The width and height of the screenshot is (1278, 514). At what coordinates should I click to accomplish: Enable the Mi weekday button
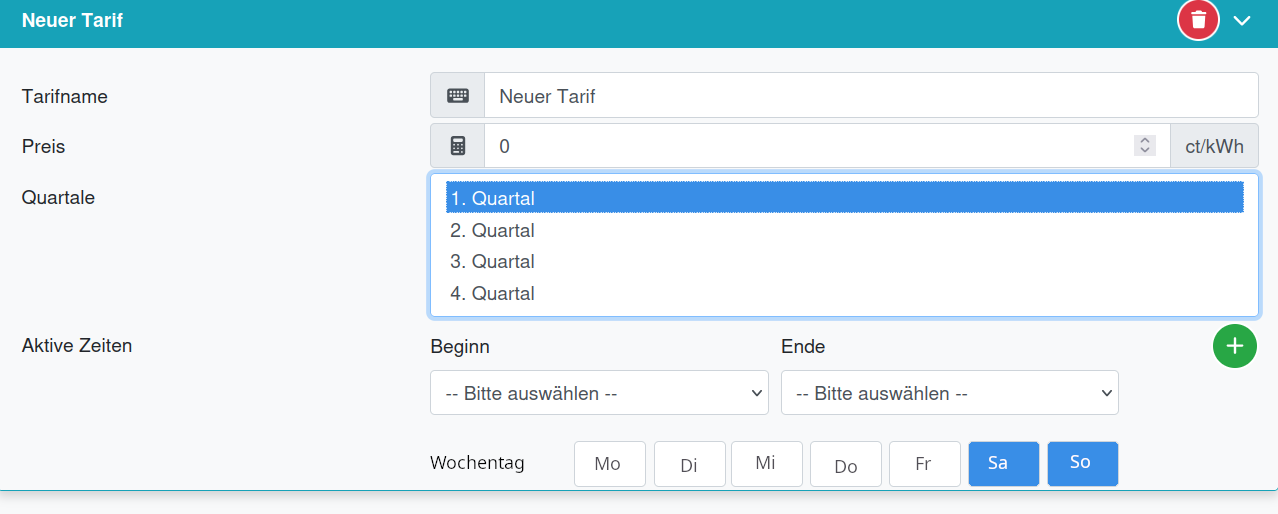tap(766, 463)
